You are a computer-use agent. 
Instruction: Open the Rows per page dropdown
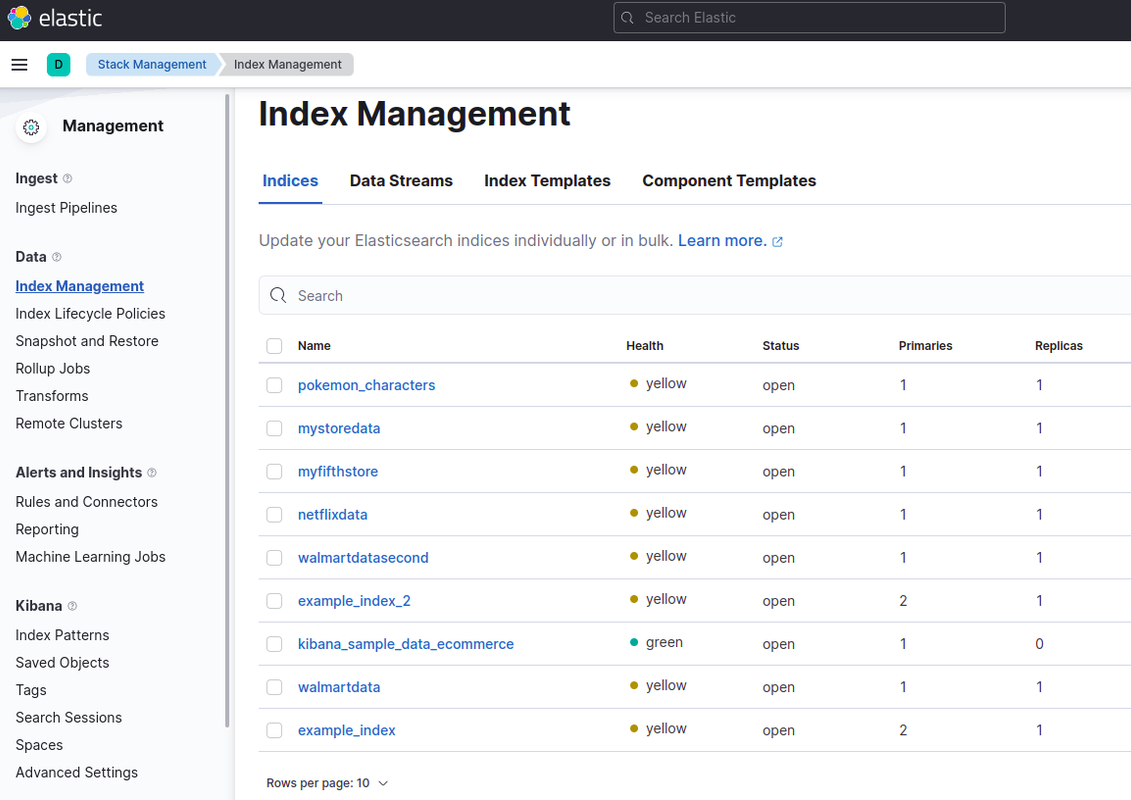[327, 783]
